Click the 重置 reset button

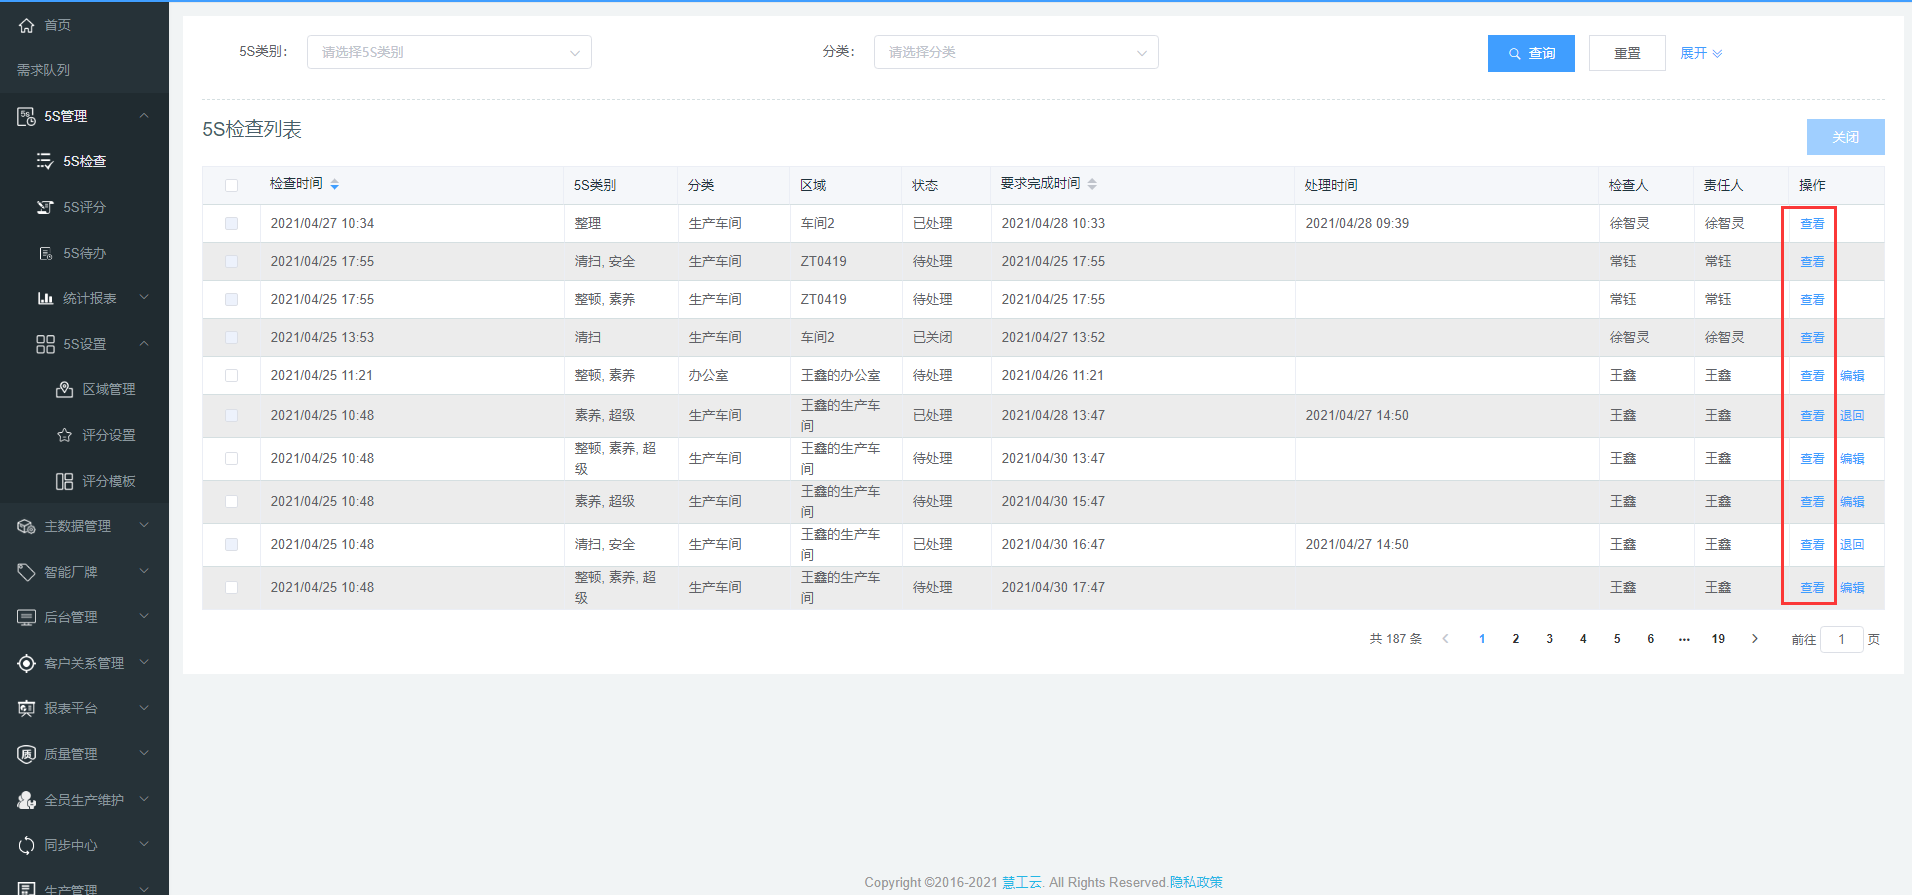(x=1627, y=53)
